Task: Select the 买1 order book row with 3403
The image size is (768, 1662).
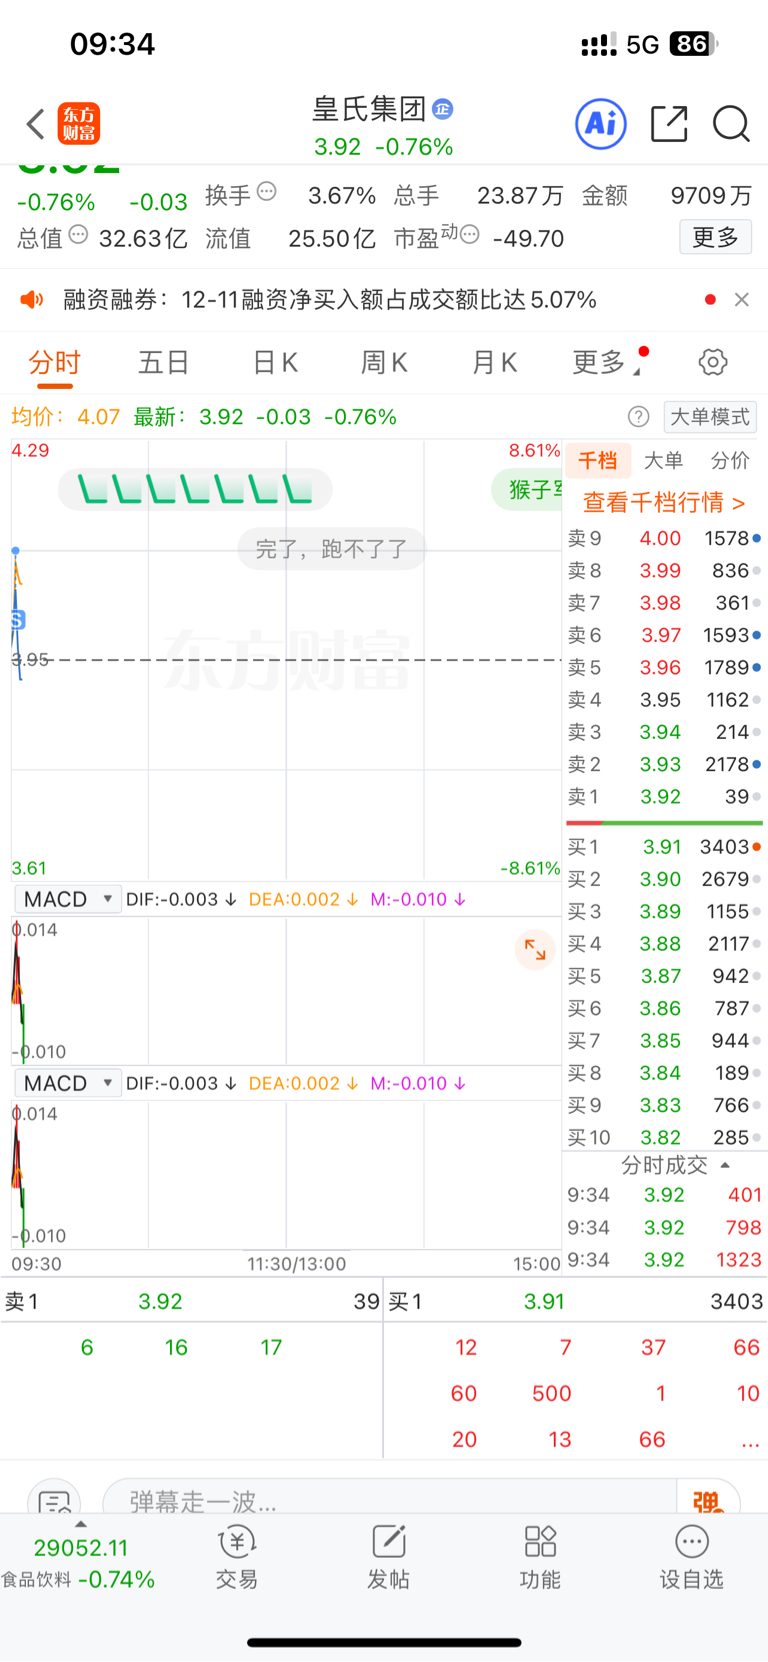Action: click(x=664, y=847)
